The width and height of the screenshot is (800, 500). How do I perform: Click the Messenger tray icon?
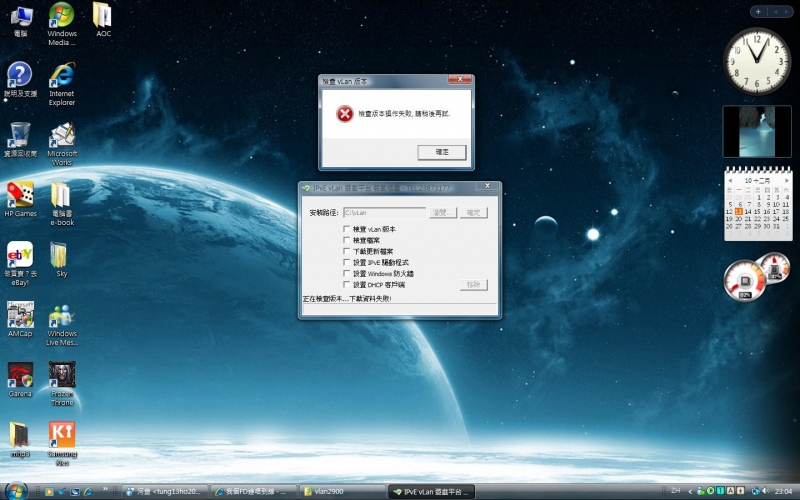(701, 491)
